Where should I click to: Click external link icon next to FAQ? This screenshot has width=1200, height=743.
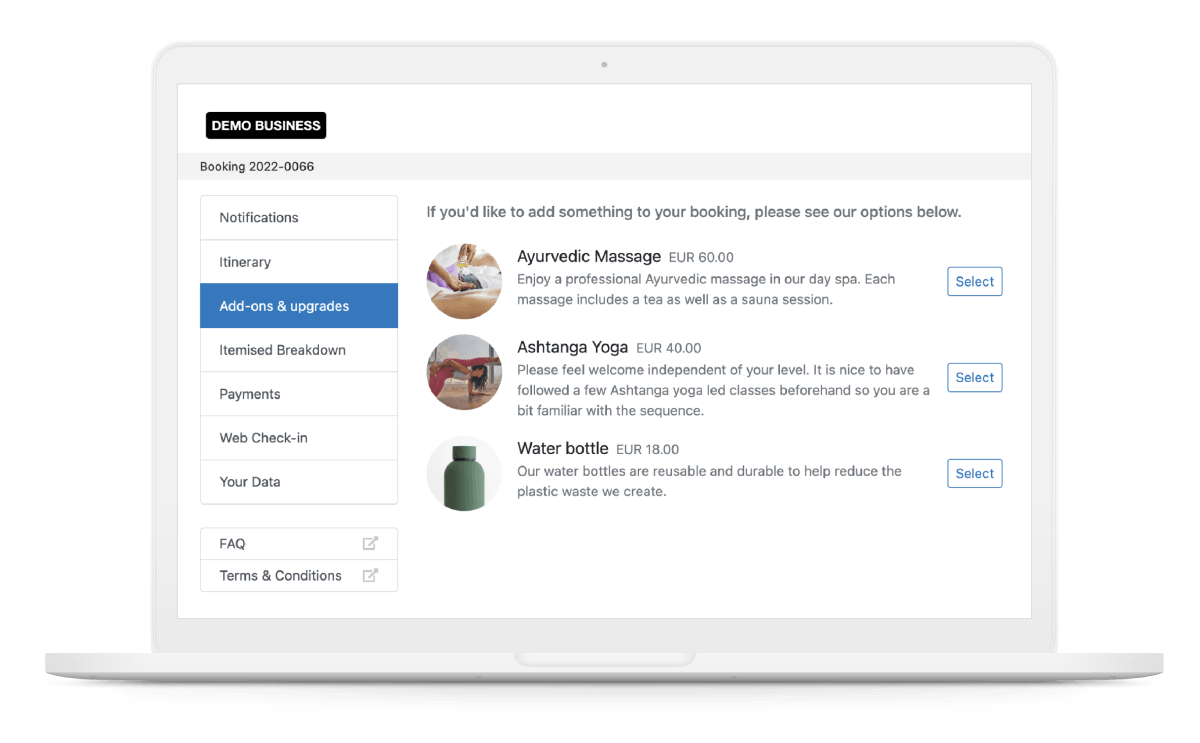(370, 544)
